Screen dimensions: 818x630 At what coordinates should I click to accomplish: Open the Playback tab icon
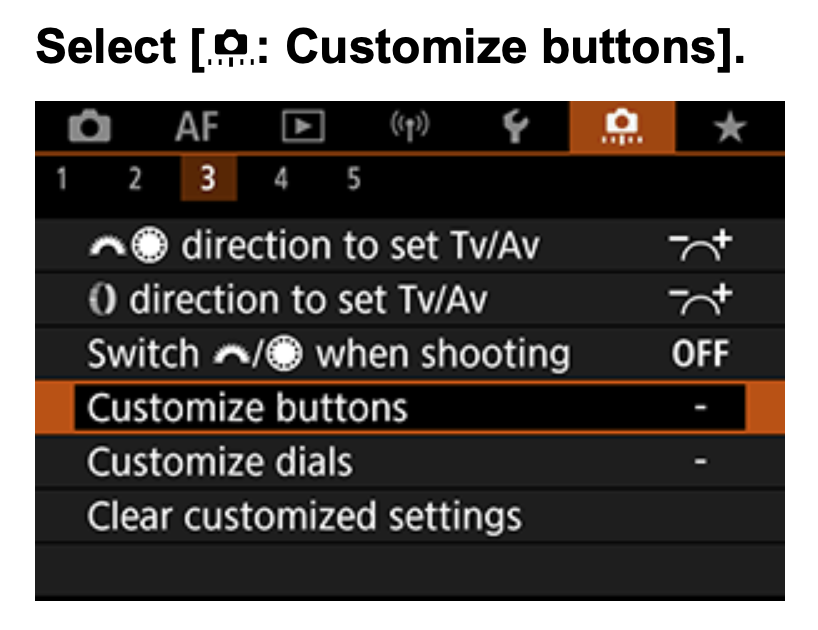[303, 126]
